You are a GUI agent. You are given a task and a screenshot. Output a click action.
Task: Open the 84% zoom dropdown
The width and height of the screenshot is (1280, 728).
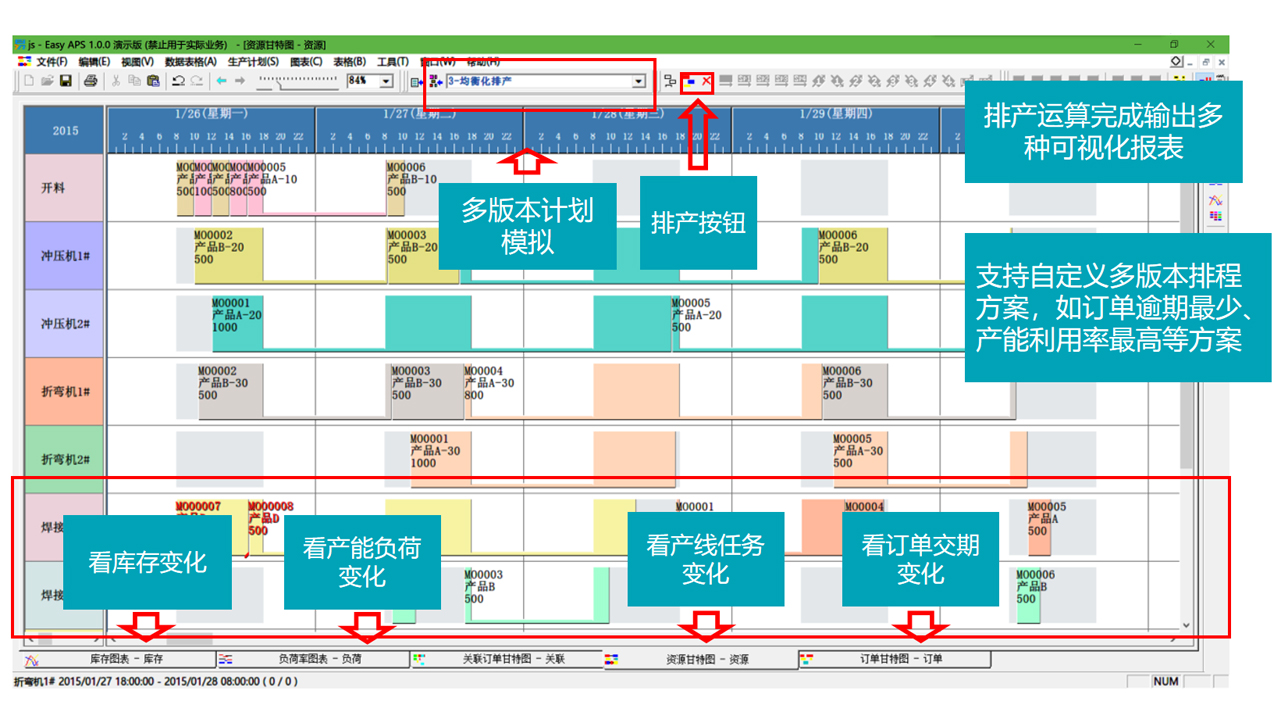pyautogui.click(x=386, y=81)
